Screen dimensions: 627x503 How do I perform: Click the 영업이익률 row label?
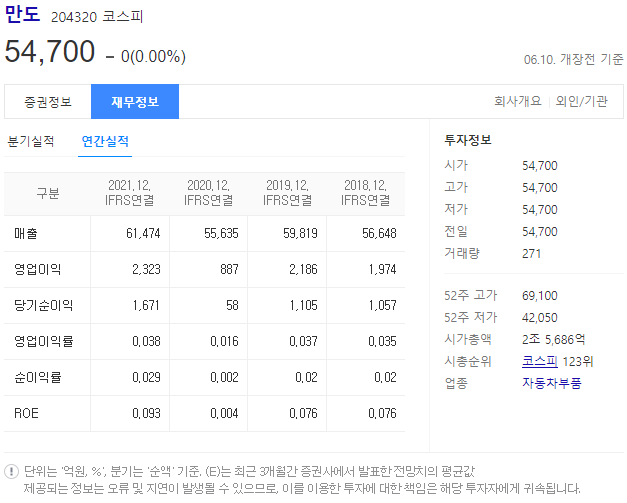44,341
